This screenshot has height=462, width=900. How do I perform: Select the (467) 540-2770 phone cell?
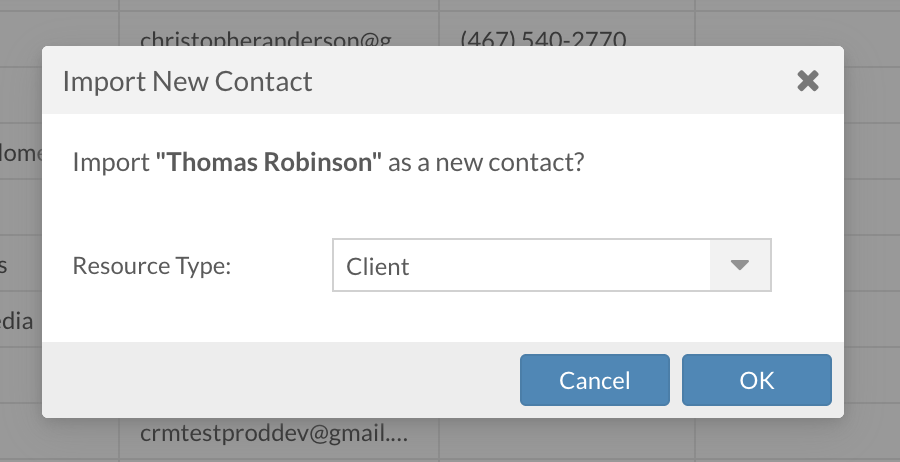point(543,38)
